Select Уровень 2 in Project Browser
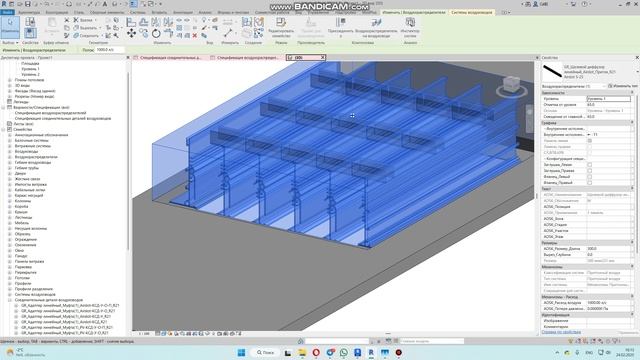Image resolution: width=640 pixels, height=360 pixels. (x=31, y=75)
